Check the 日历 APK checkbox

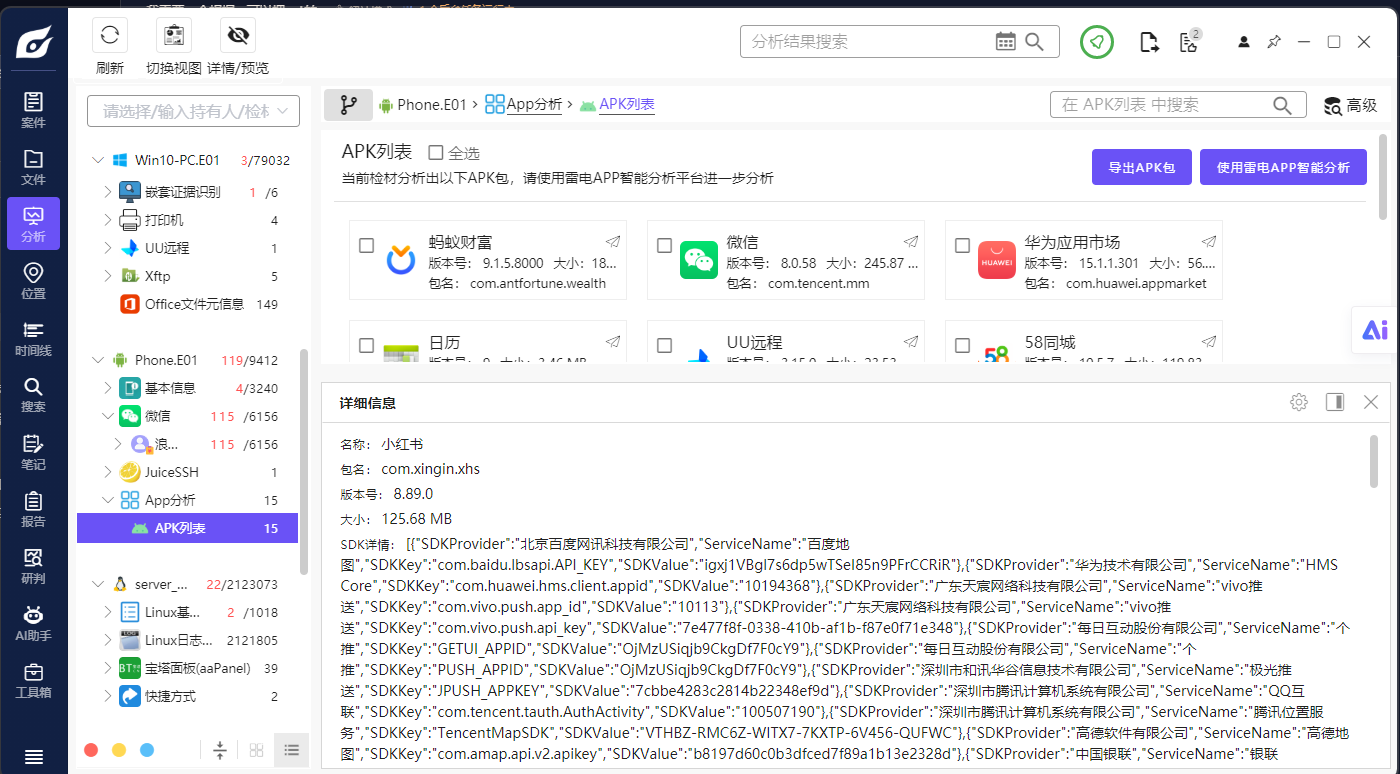coord(367,345)
